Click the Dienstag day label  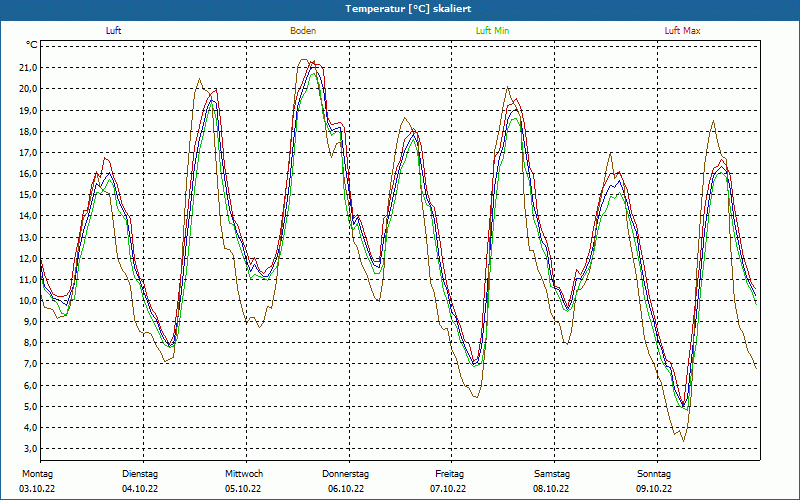[x=140, y=474]
